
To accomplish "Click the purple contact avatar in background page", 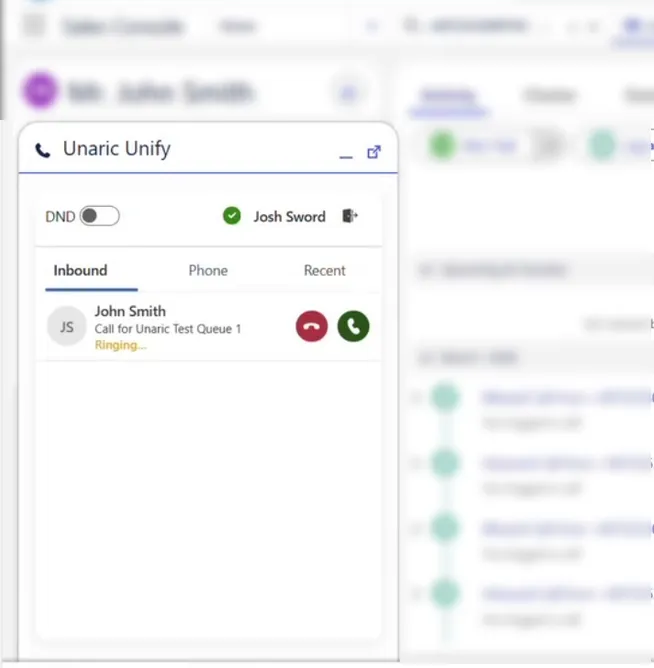I will 40,90.
